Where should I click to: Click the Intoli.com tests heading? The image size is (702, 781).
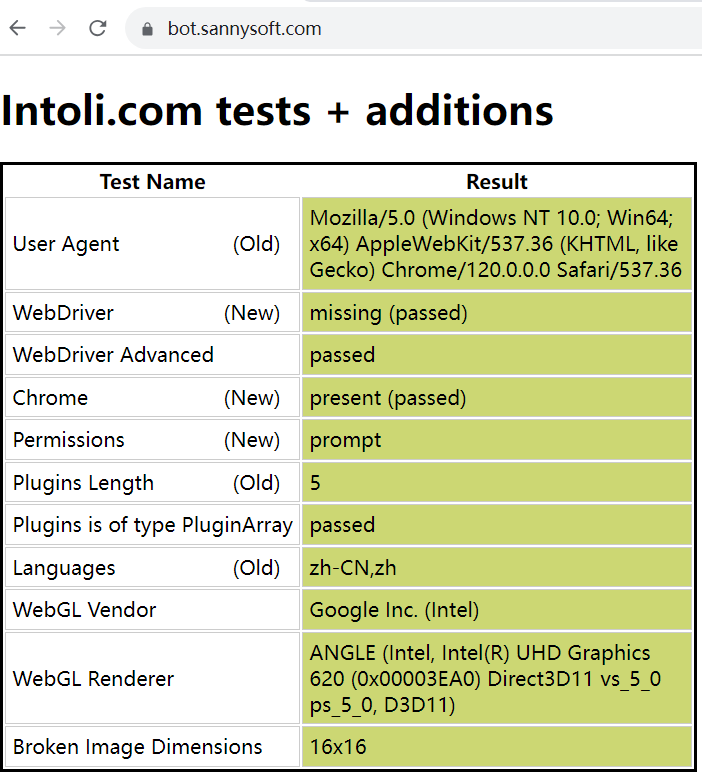[x=277, y=110]
